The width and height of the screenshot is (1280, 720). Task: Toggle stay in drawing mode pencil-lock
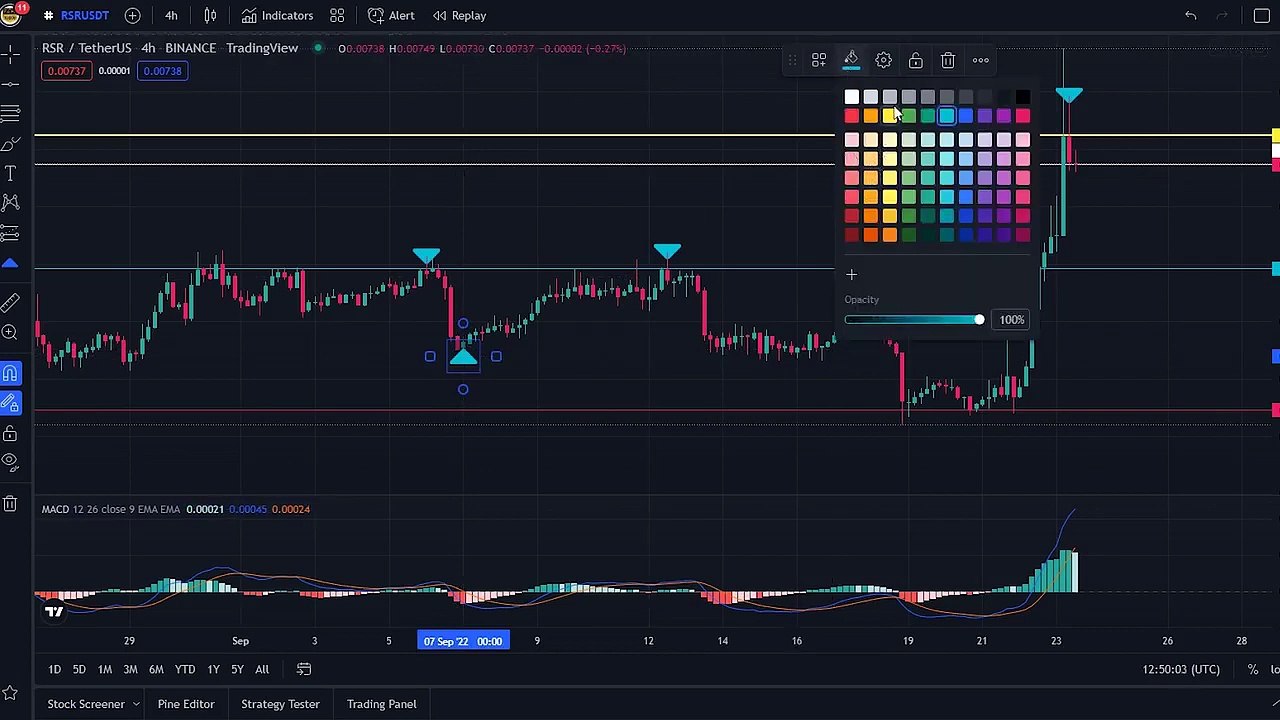tap(10, 403)
